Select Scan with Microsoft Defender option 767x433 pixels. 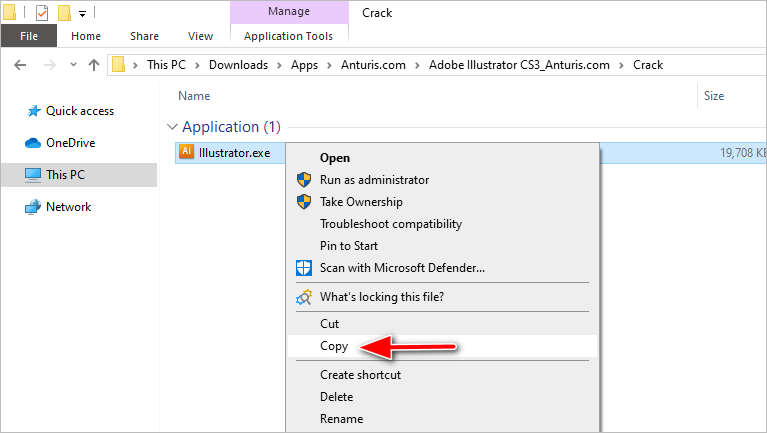pos(402,268)
